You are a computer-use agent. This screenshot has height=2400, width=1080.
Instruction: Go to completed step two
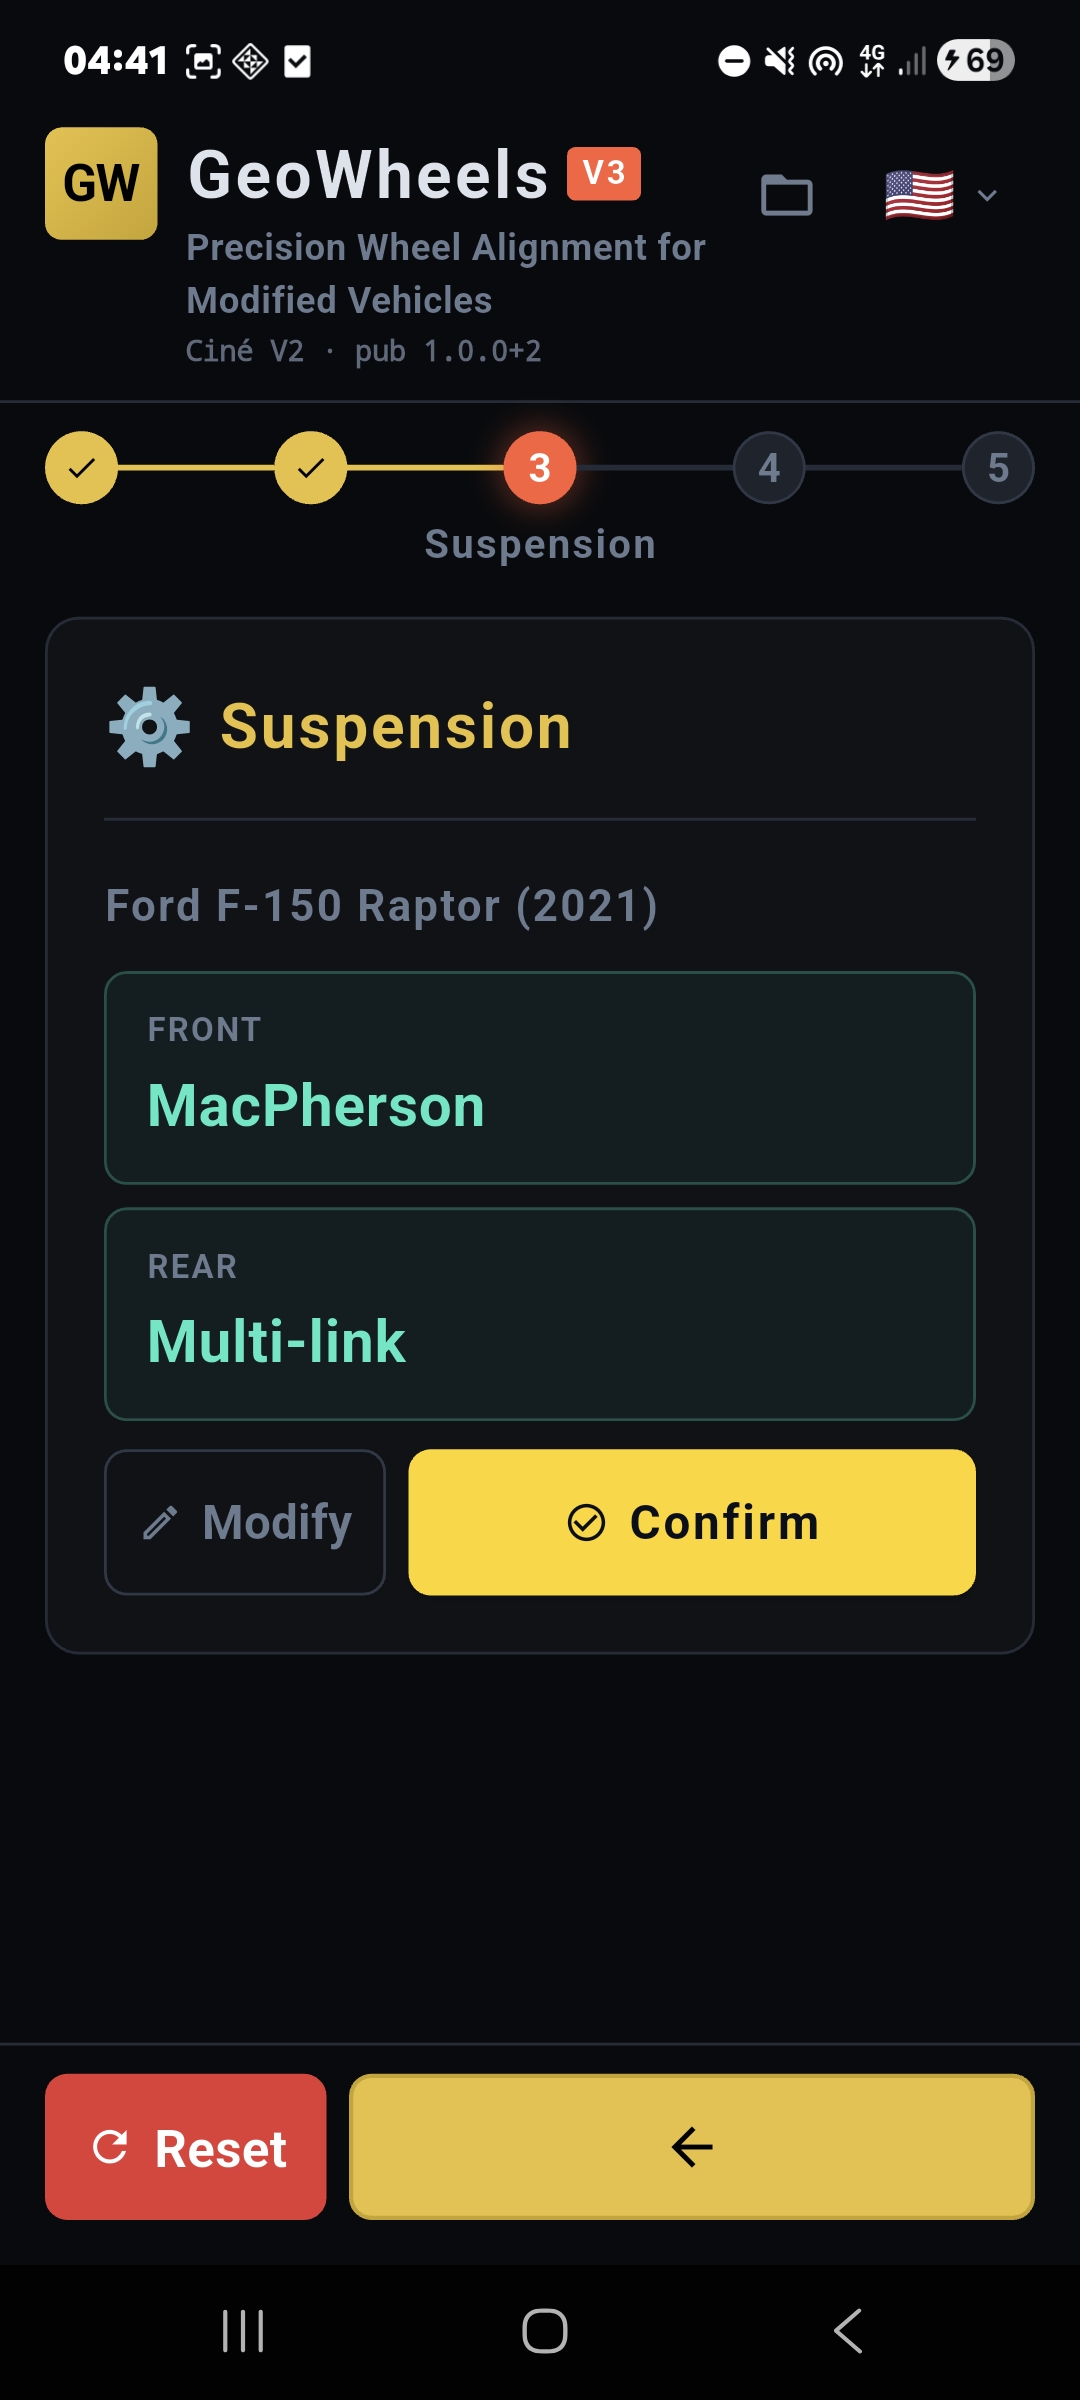[311, 468]
